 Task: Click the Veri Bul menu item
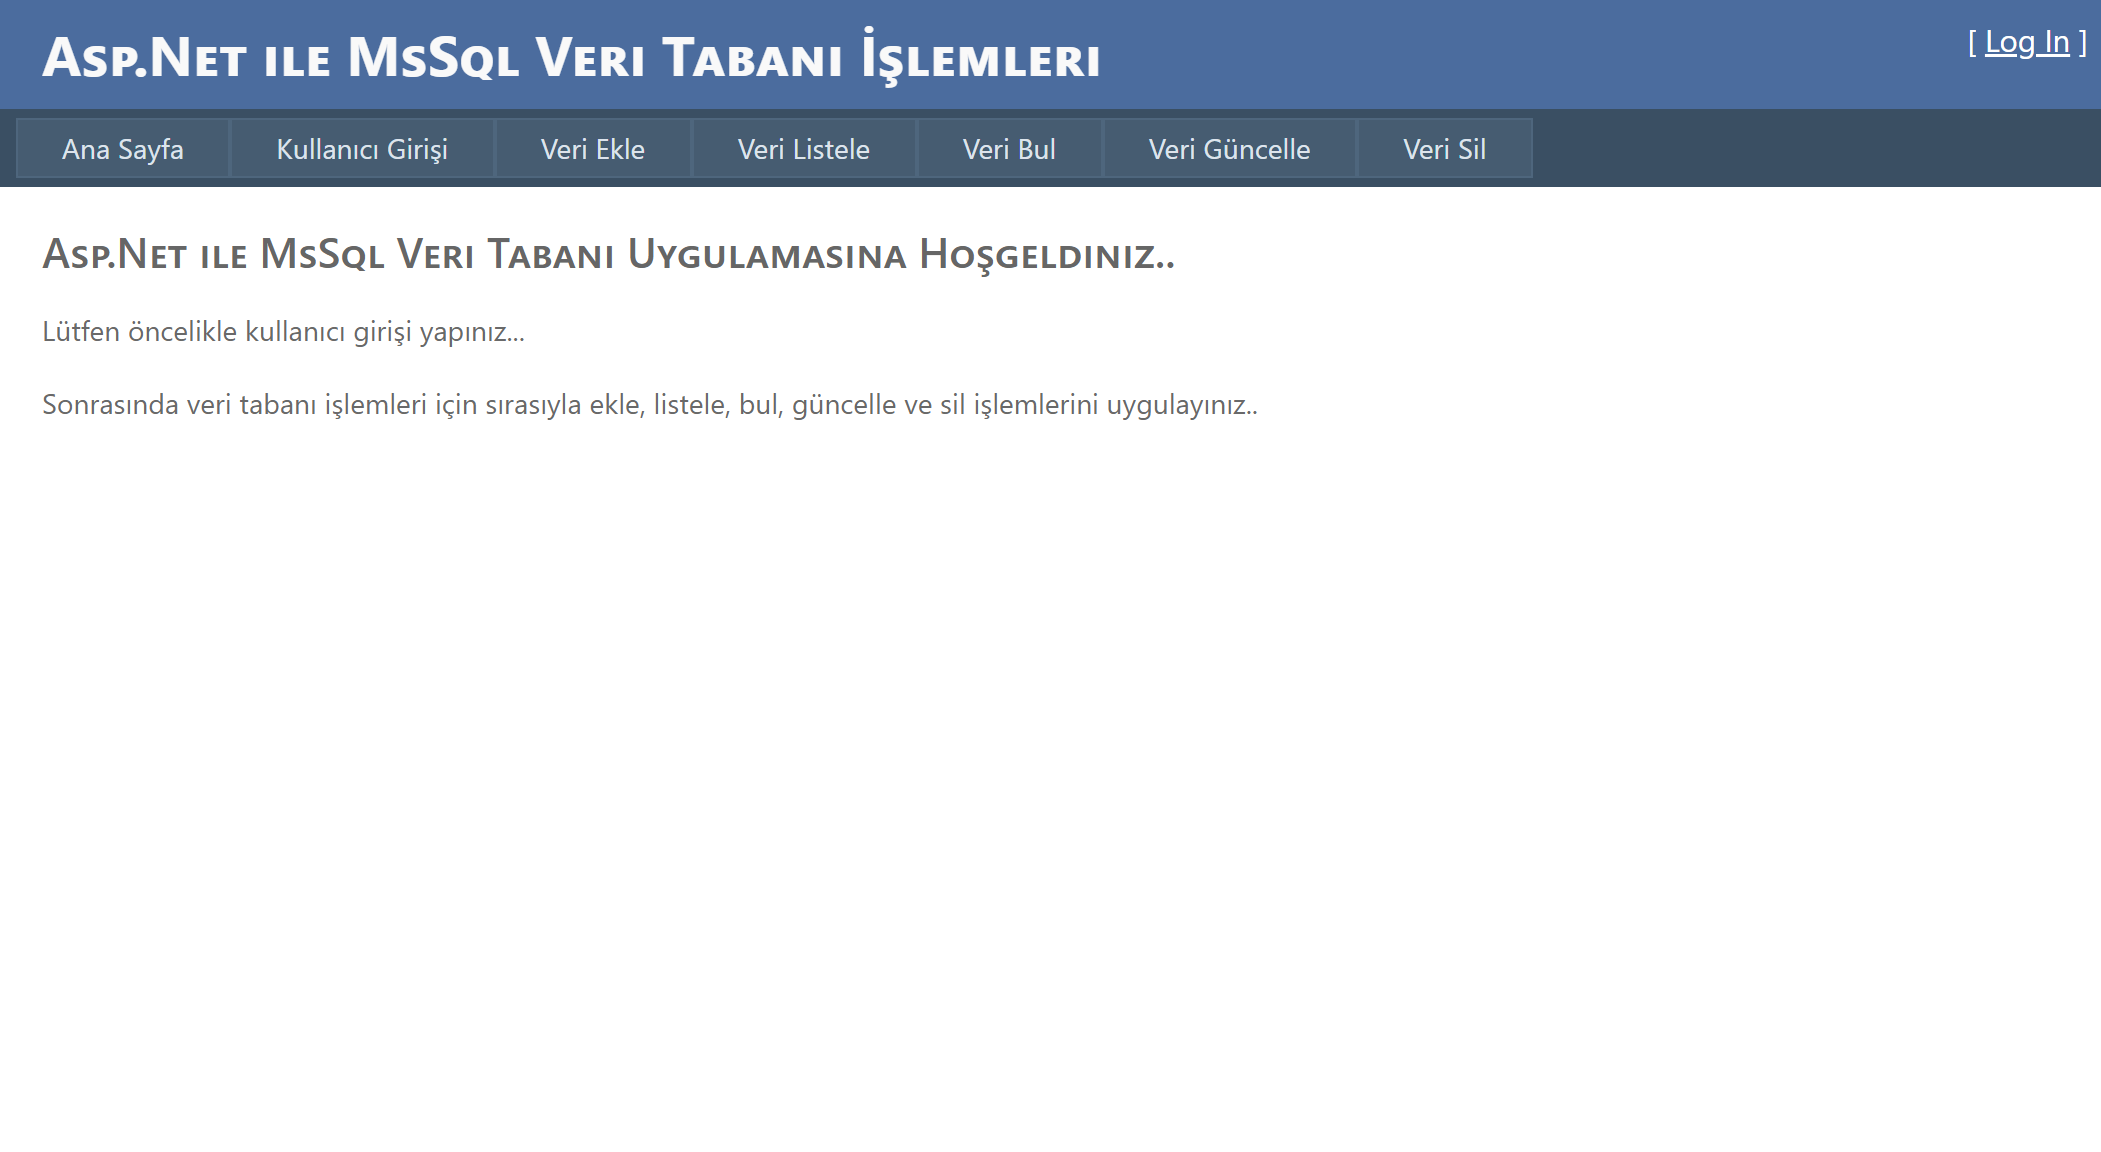(x=1009, y=149)
